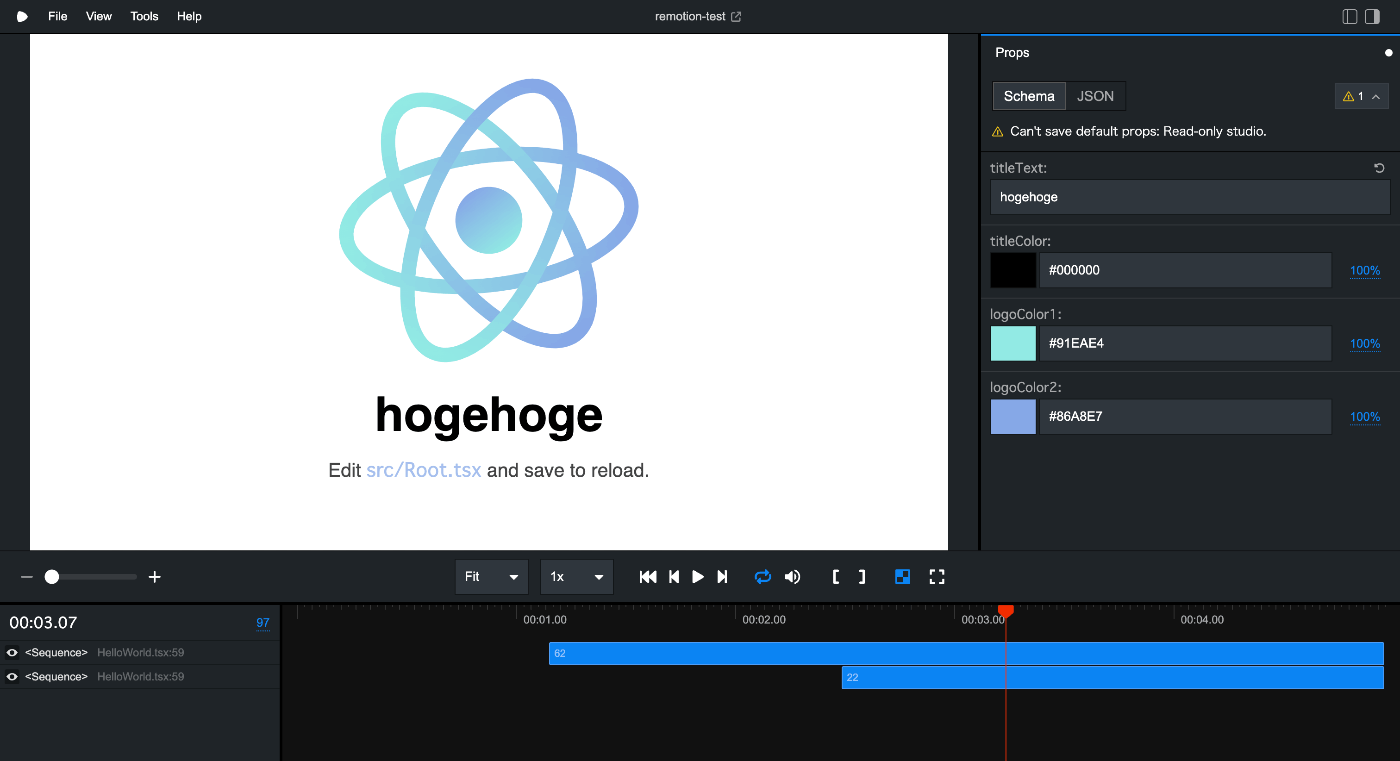This screenshot has width=1400, height=761.
Task: Enter fullscreen preview mode
Action: (x=937, y=577)
